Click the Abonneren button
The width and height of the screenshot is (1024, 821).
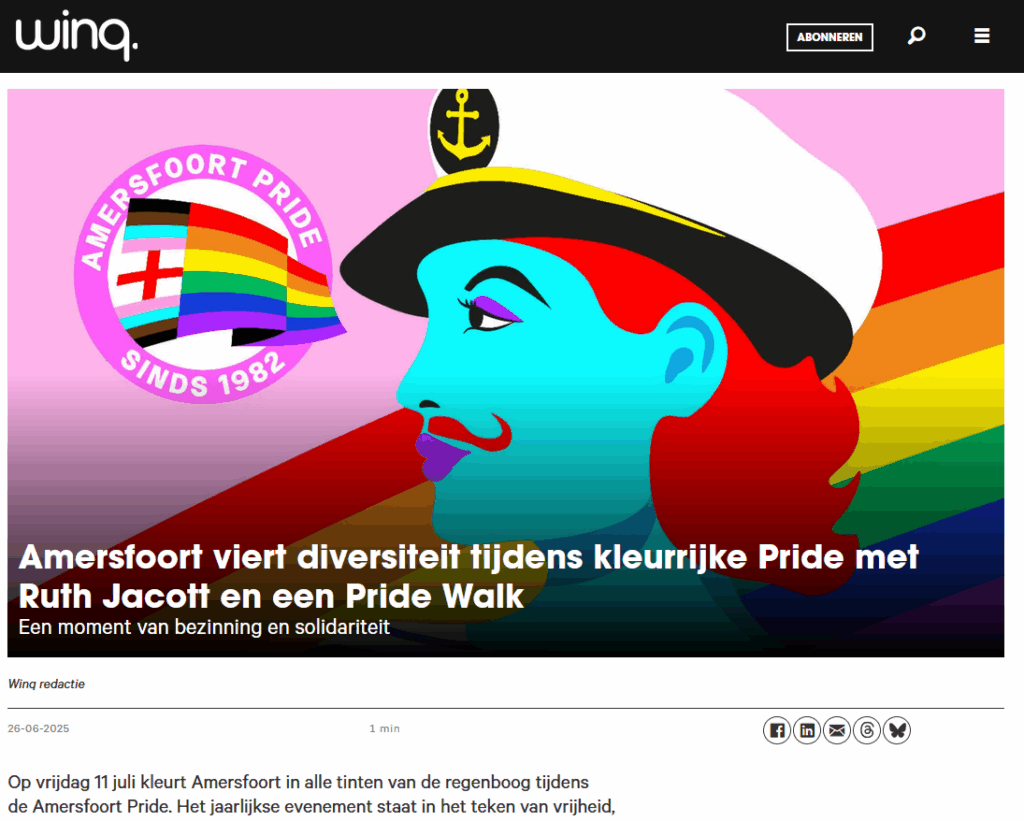click(829, 37)
